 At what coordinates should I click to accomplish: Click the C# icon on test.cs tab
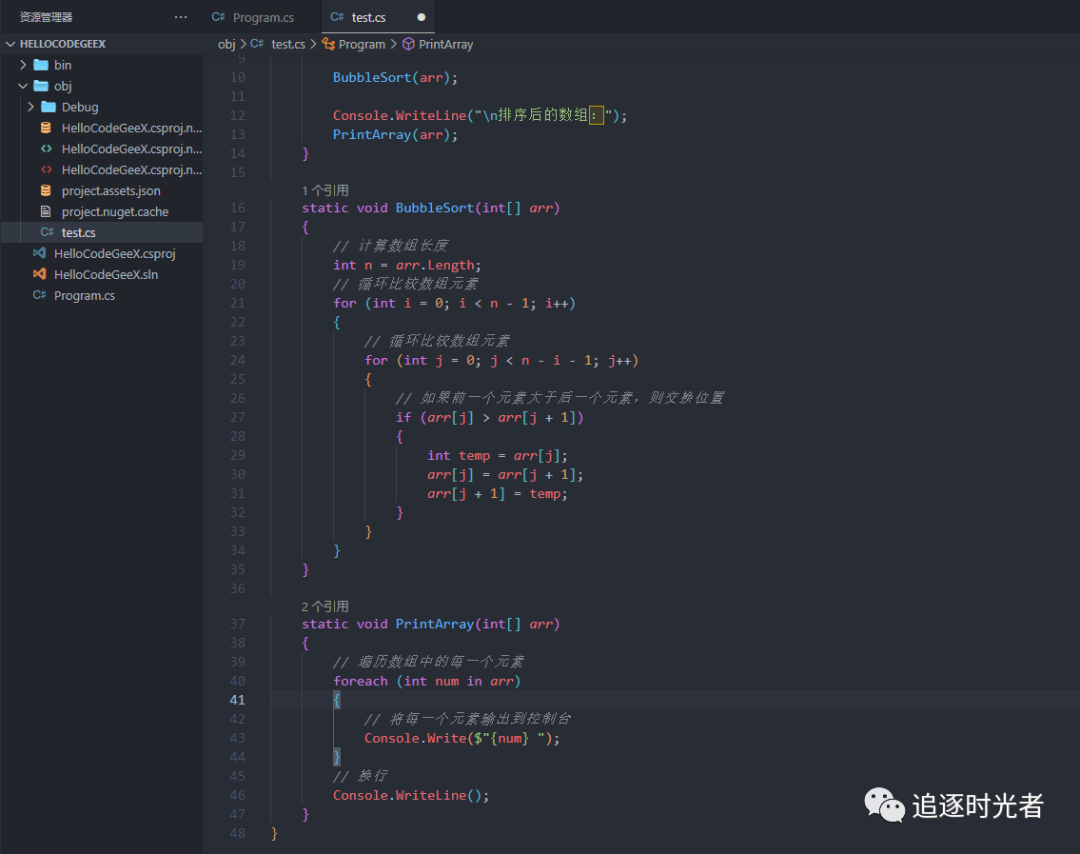(337, 17)
